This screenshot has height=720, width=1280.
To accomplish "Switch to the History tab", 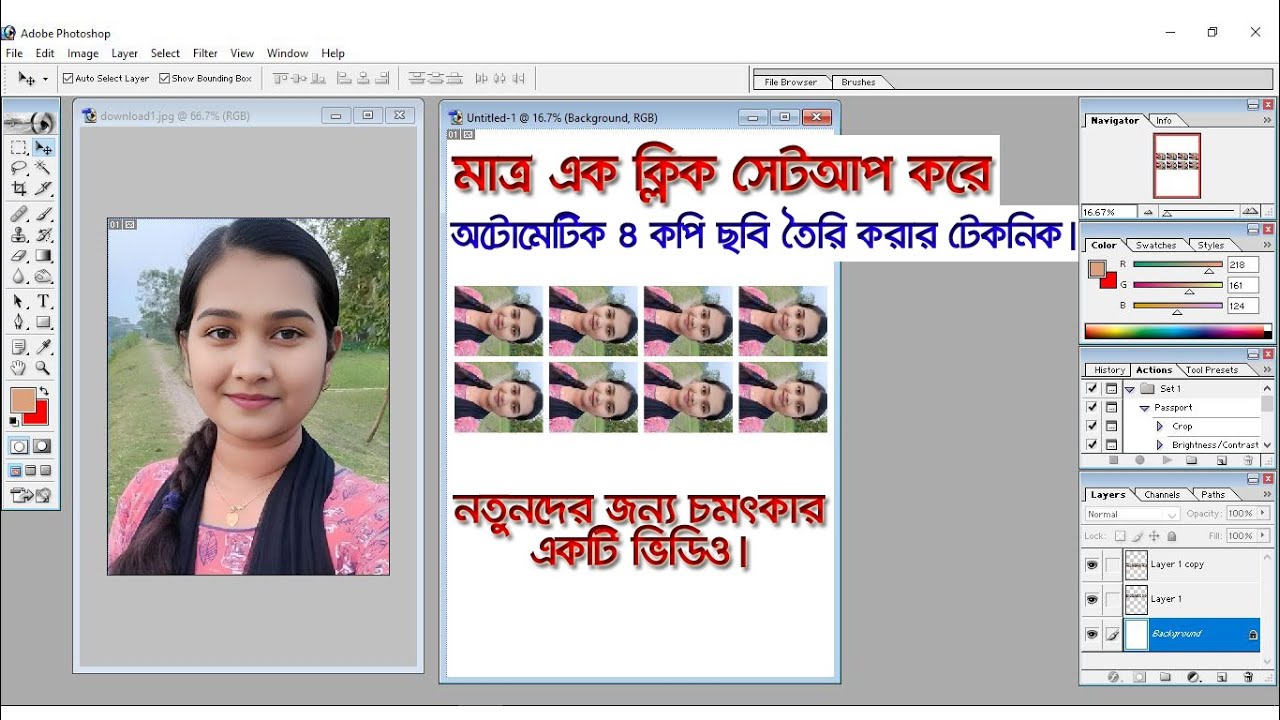I will point(1109,370).
